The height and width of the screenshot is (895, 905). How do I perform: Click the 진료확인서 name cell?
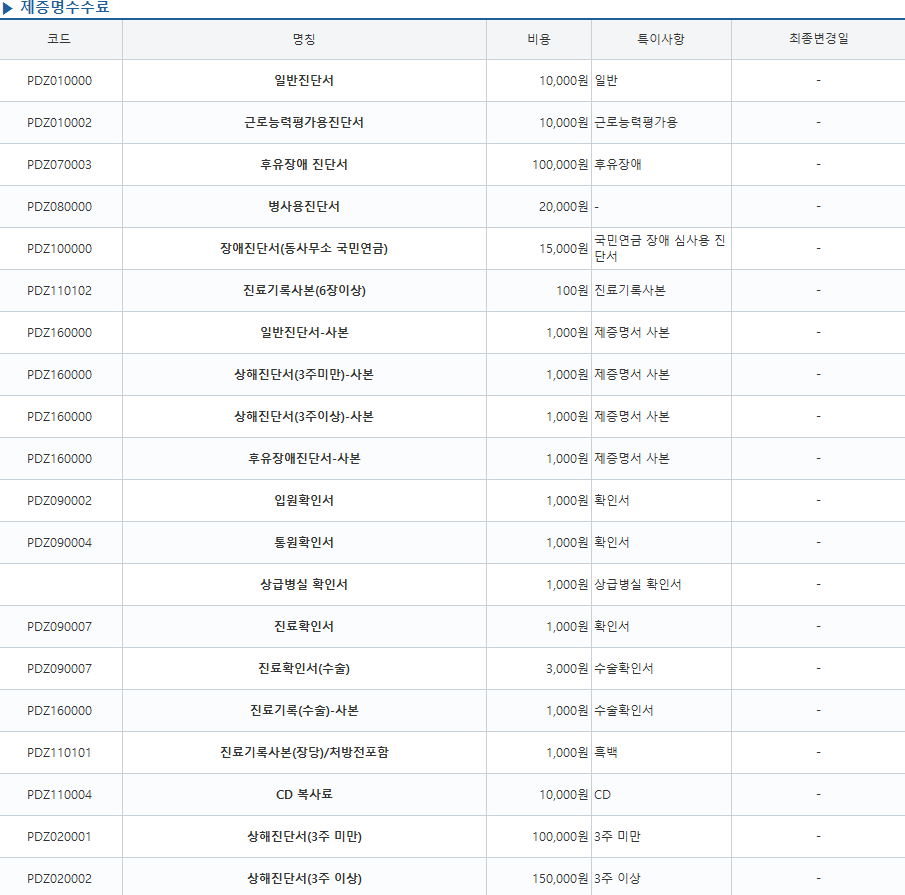[304, 627]
